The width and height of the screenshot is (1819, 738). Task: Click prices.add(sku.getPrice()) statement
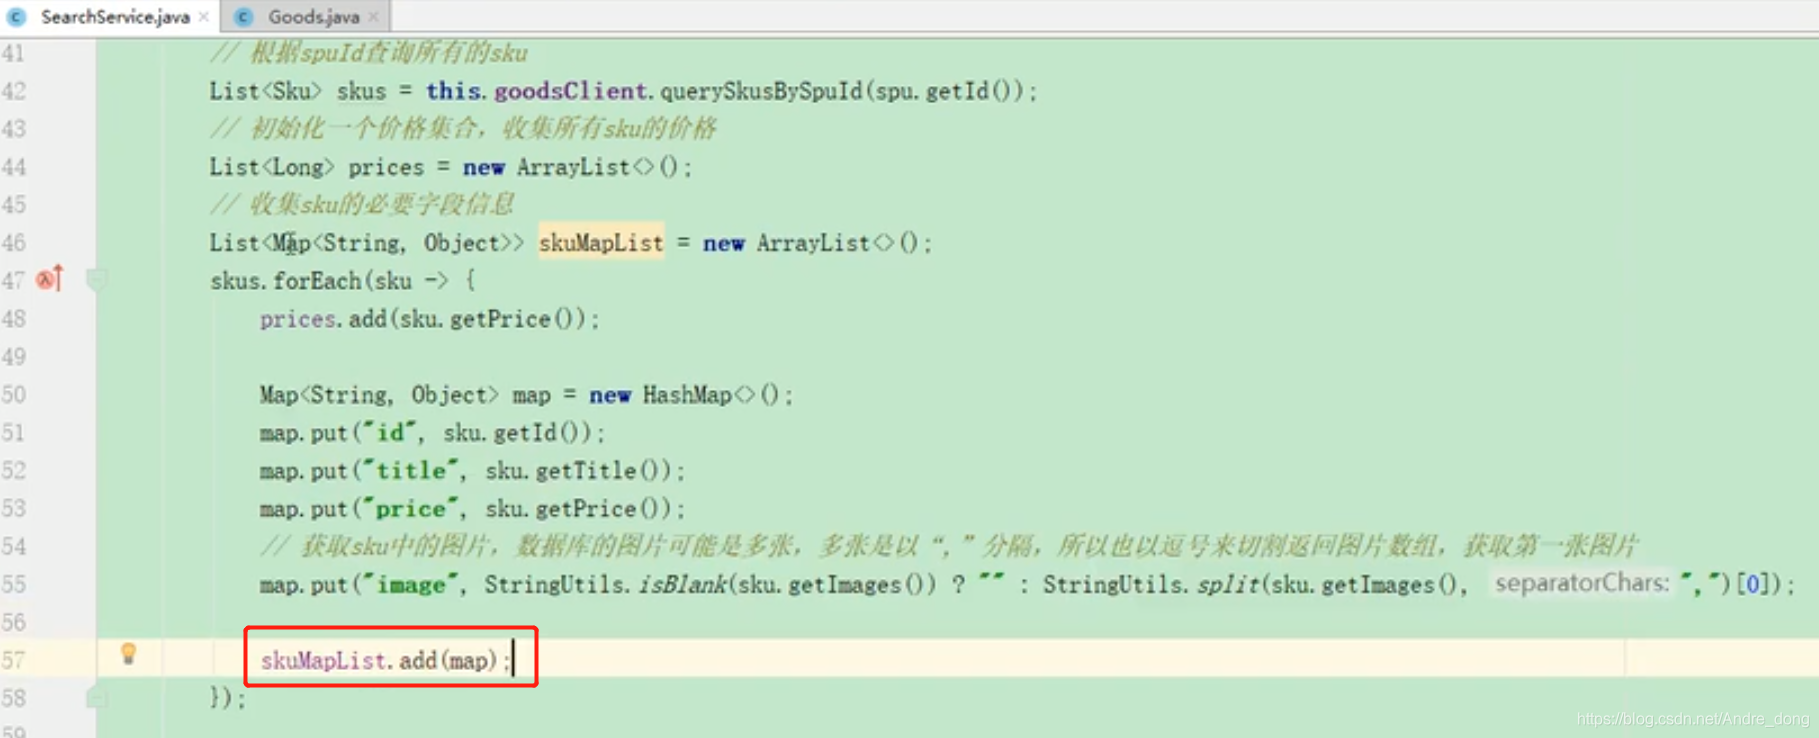pyautogui.click(x=429, y=319)
